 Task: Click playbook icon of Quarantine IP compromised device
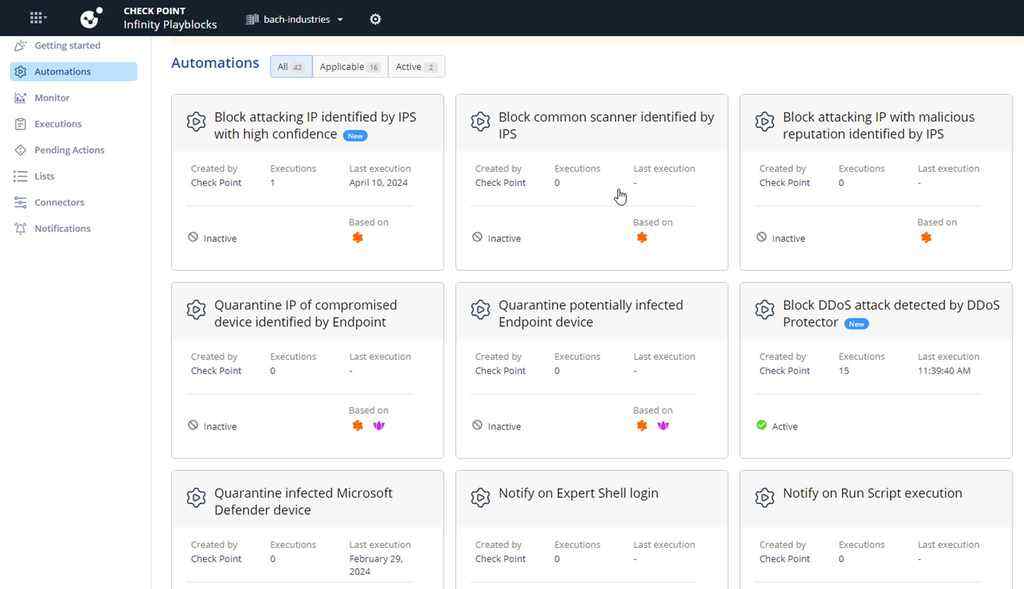[196, 310]
